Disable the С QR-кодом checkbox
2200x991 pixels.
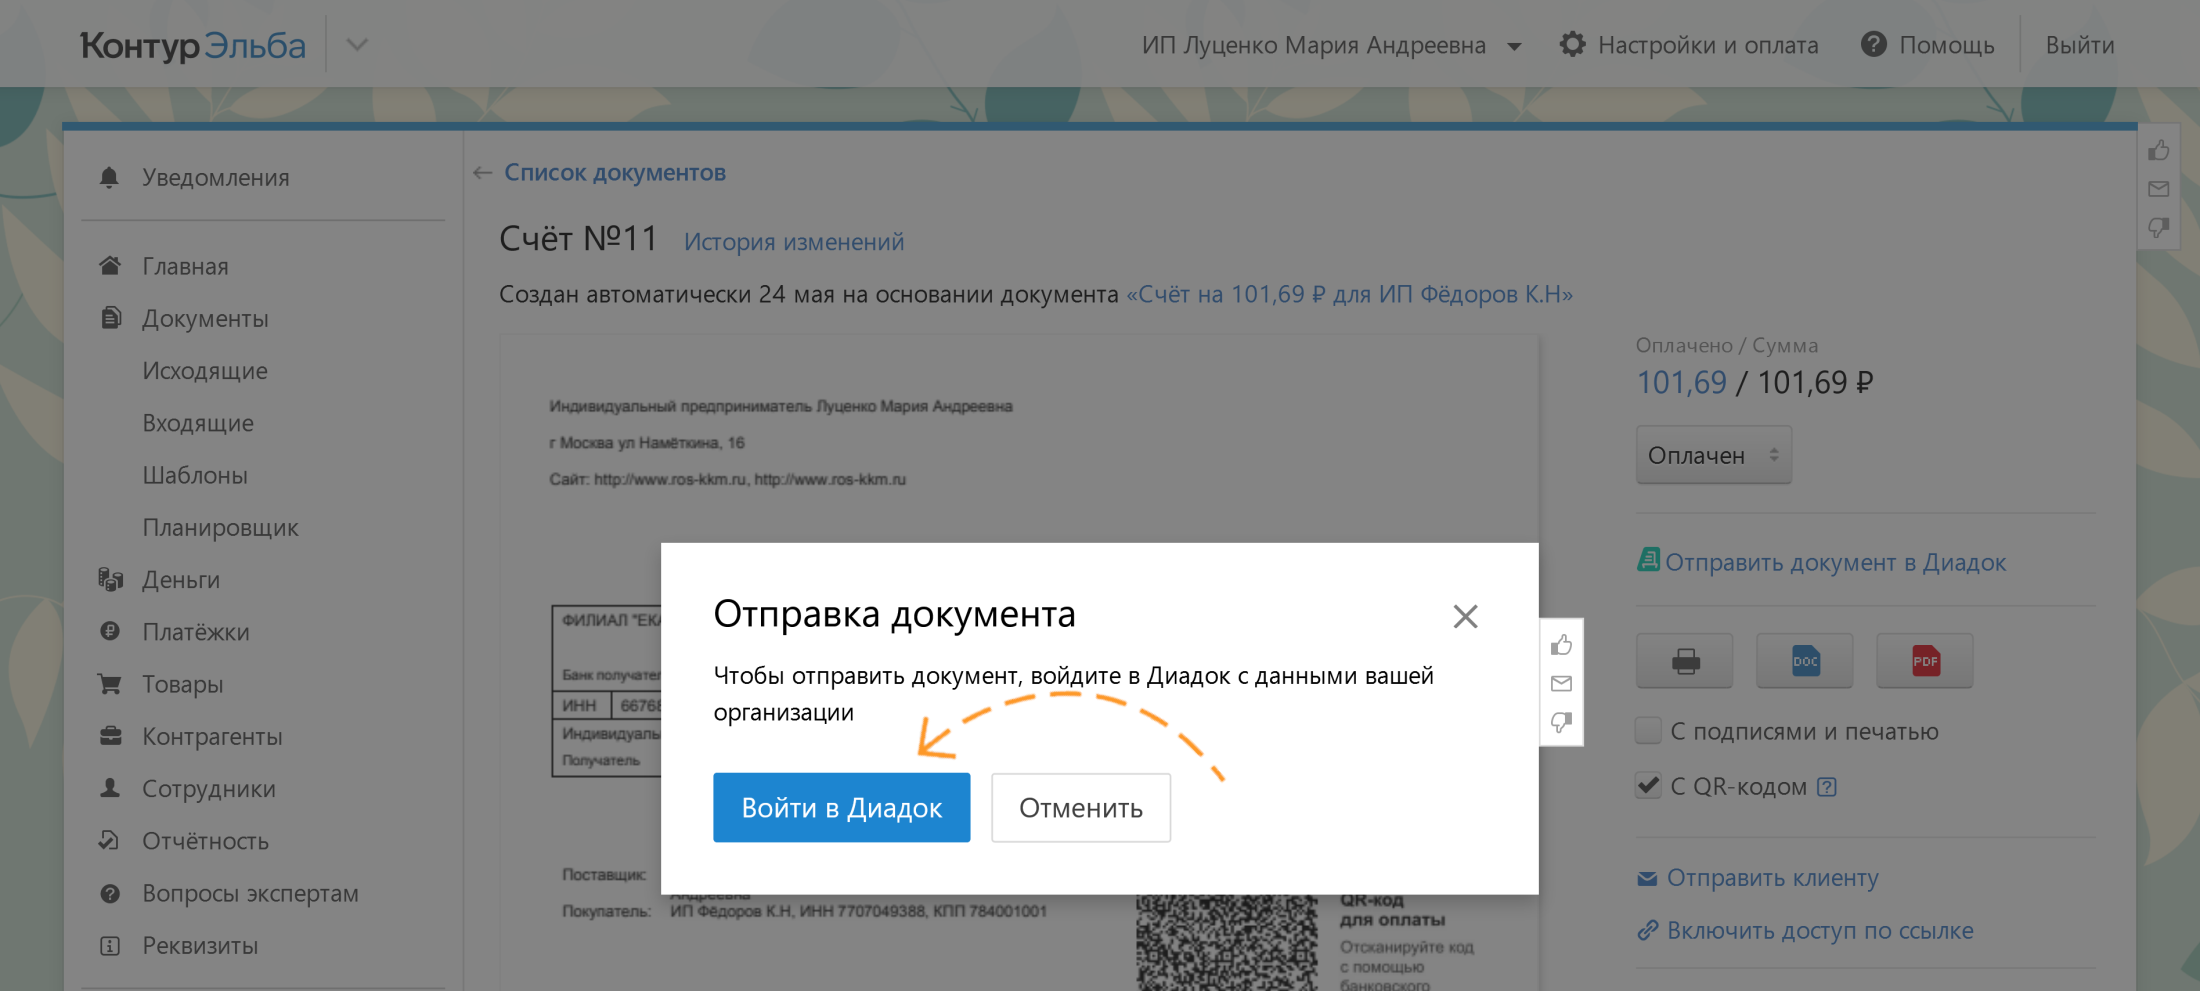pyautogui.click(x=1647, y=785)
